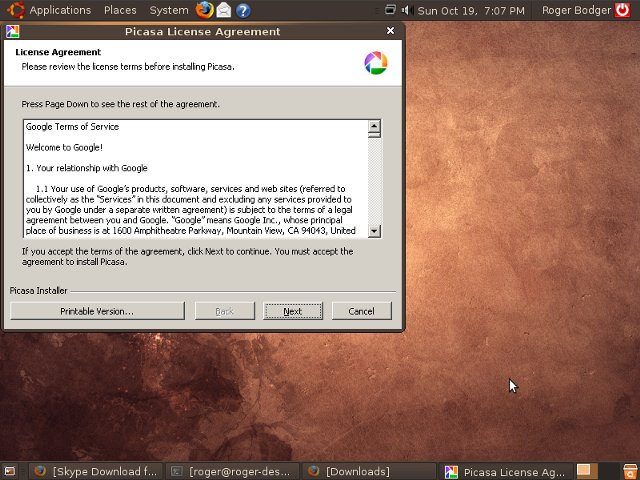
Task: Click the Next button
Action: click(x=293, y=311)
